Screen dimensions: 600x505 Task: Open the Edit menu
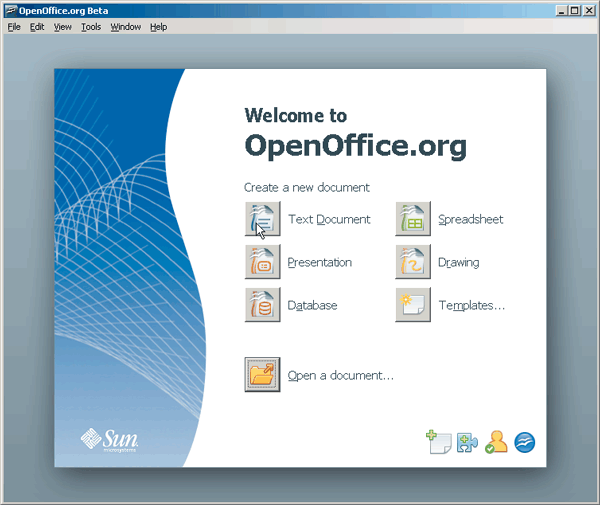tap(37, 27)
